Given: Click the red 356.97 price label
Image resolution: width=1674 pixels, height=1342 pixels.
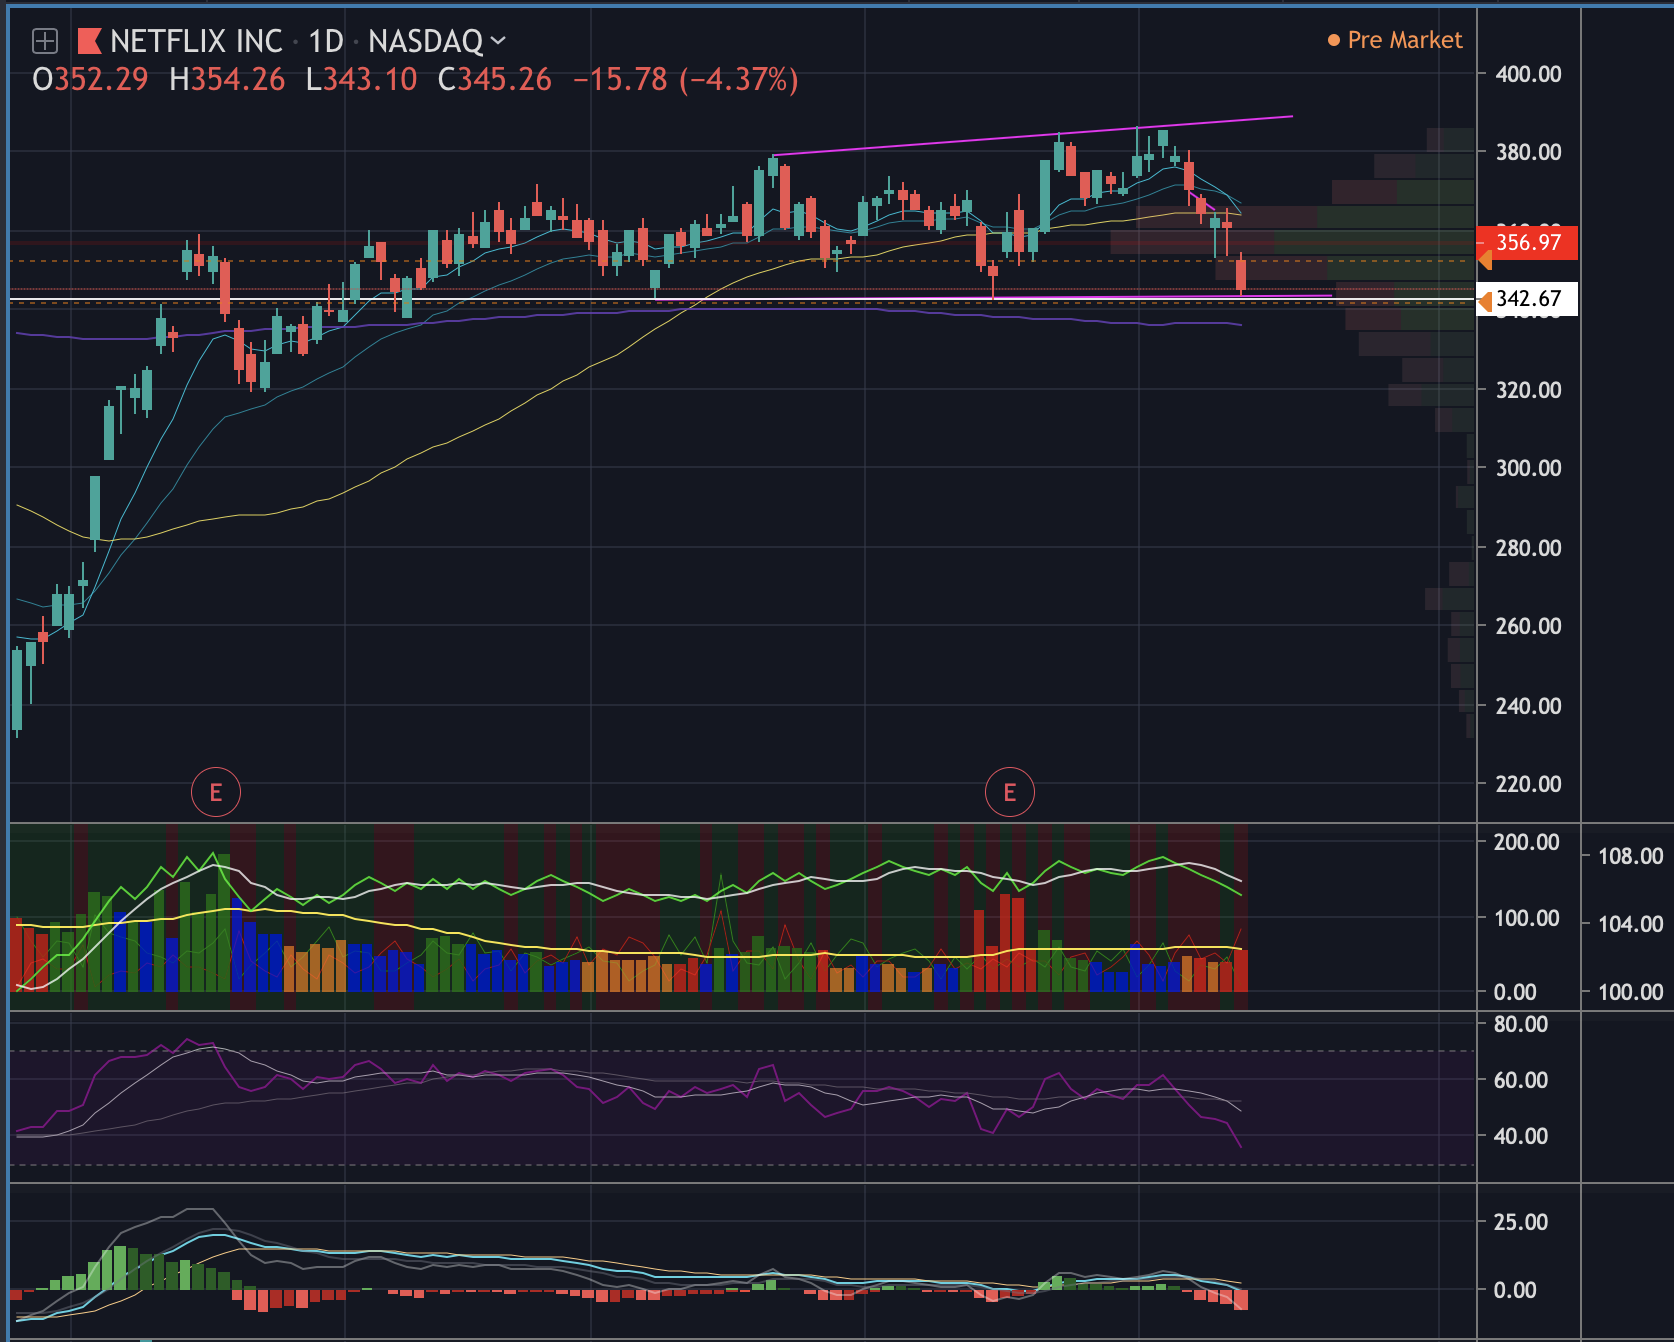Looking at the screenshot, I should (x=1528, y=242).
